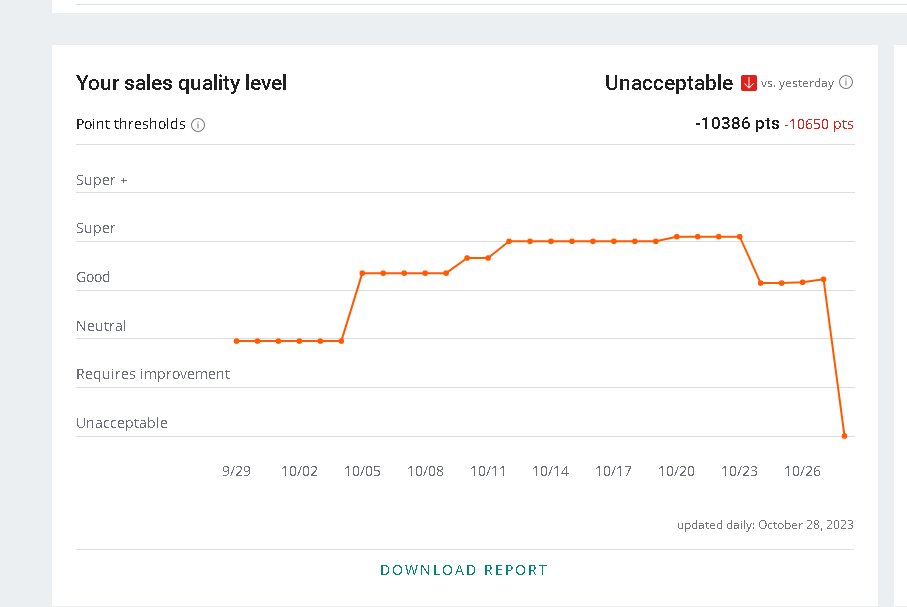Select the 10/23 data point on the line

click(x=740, y=237)
